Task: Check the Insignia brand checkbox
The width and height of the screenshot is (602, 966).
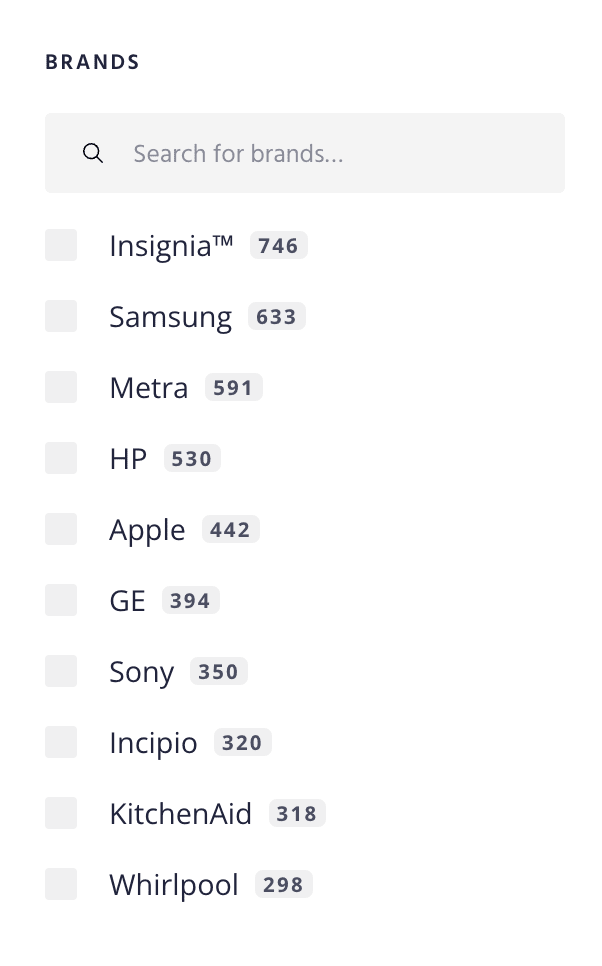Action: point(61,245)
